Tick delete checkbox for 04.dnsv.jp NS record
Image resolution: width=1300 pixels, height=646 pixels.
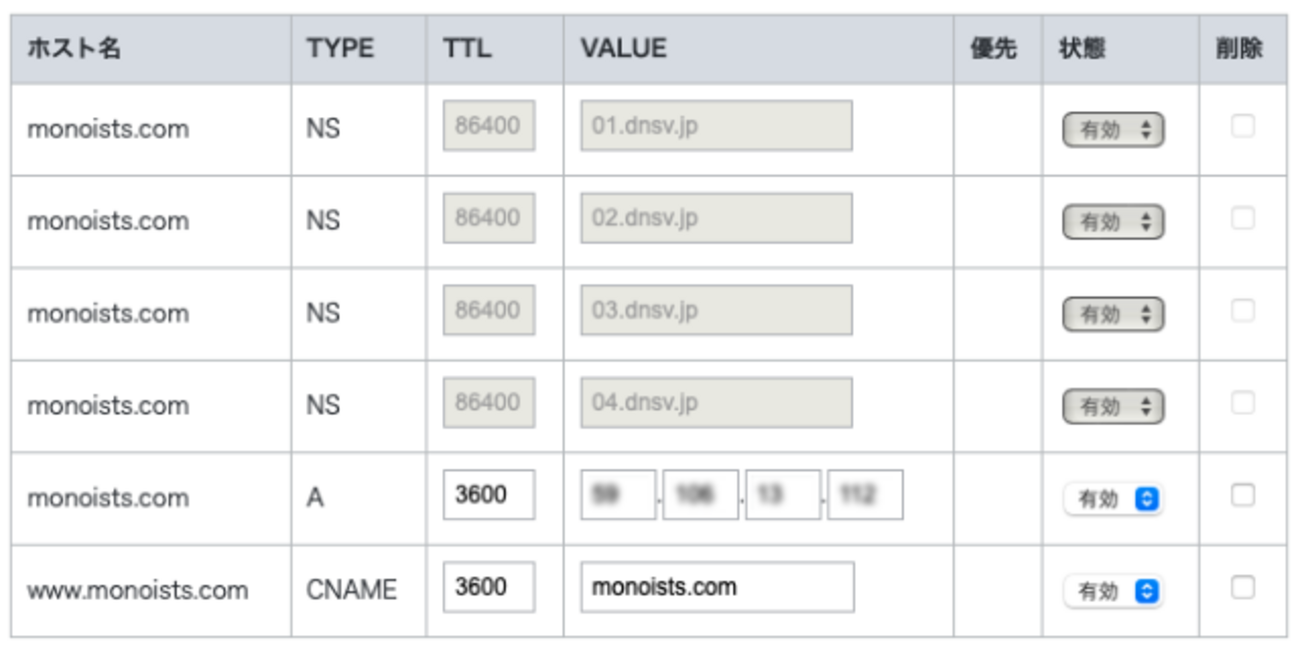pyautogui.click(x=1242, y=402)
